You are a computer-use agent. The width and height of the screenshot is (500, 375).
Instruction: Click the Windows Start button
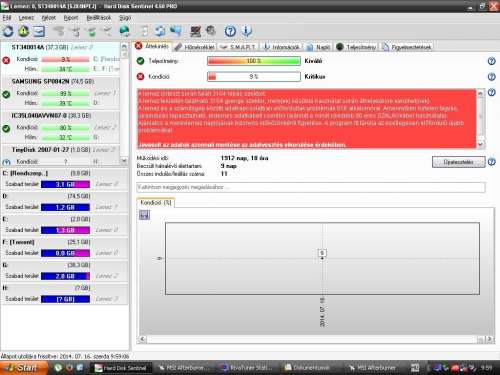coord(24,368)
